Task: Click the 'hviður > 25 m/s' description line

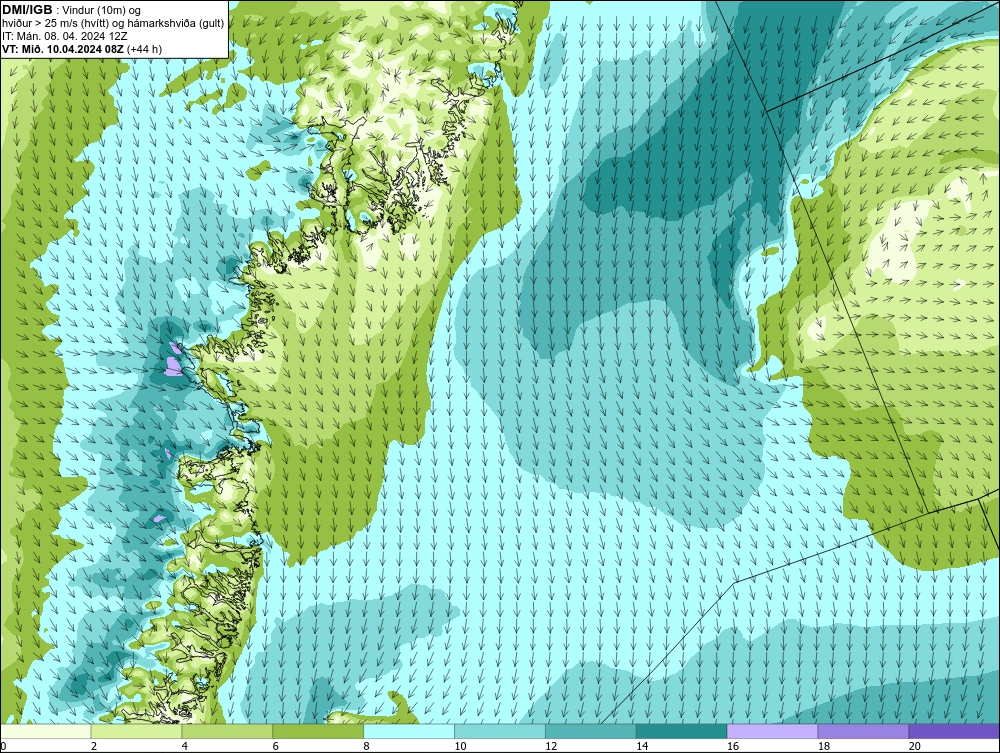Action: (x=113, y=23)
